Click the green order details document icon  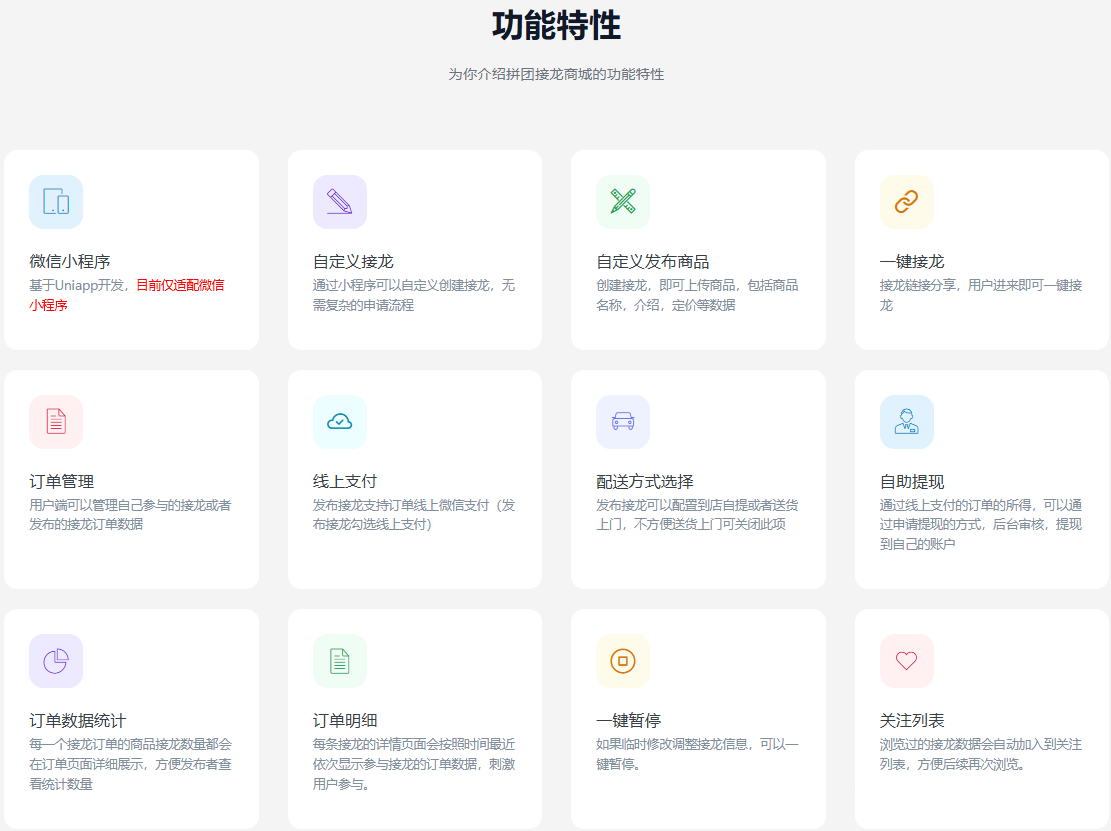click(x=339, y=661)
